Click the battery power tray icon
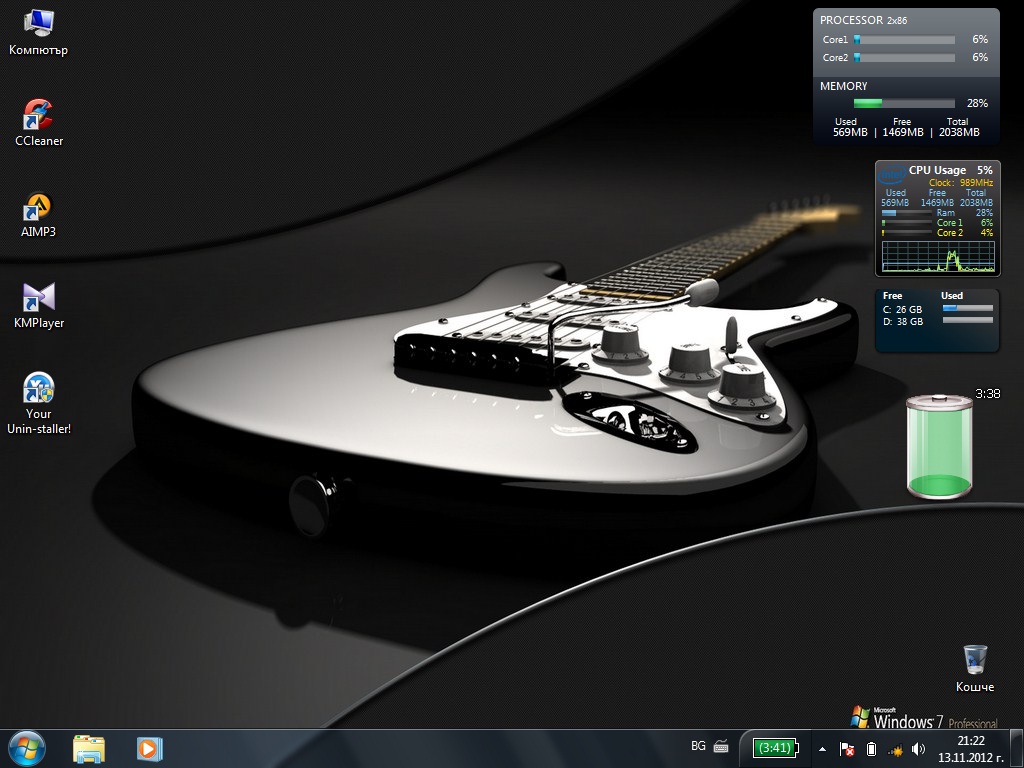 coord(871,749)
